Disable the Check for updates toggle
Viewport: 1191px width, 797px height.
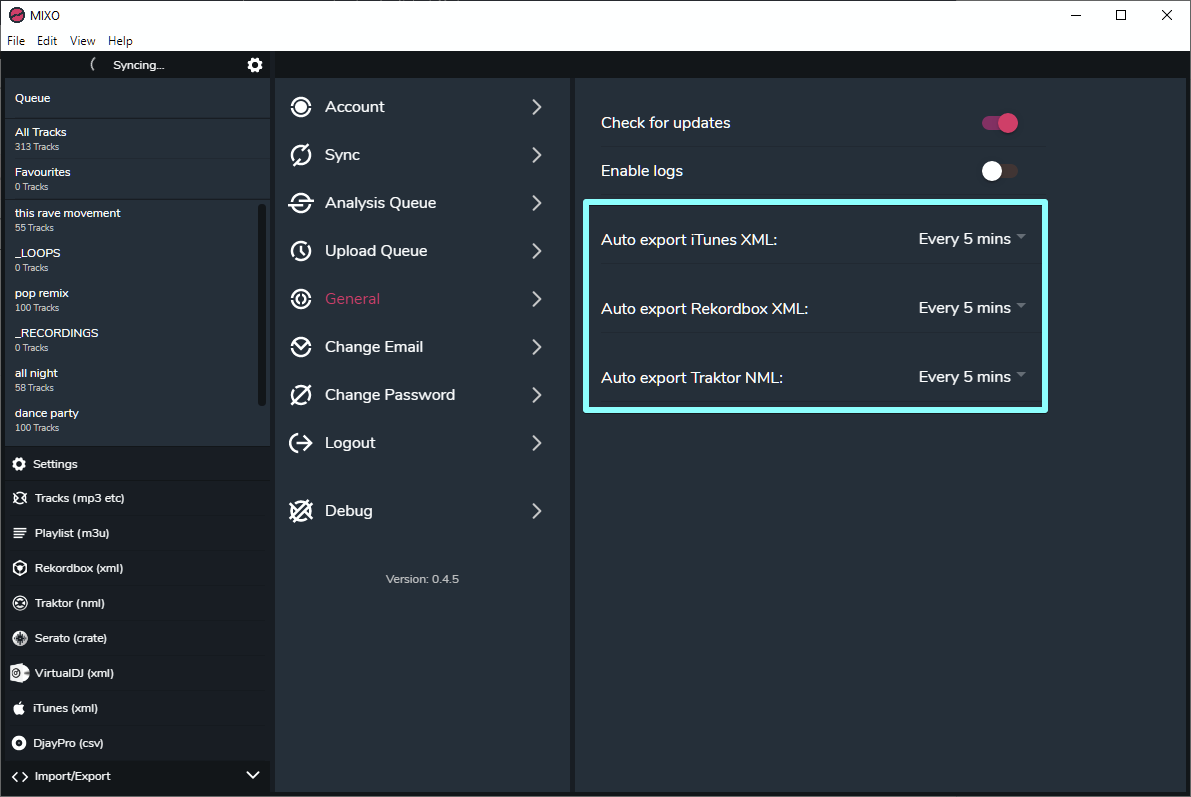(x=1000, y=123)
